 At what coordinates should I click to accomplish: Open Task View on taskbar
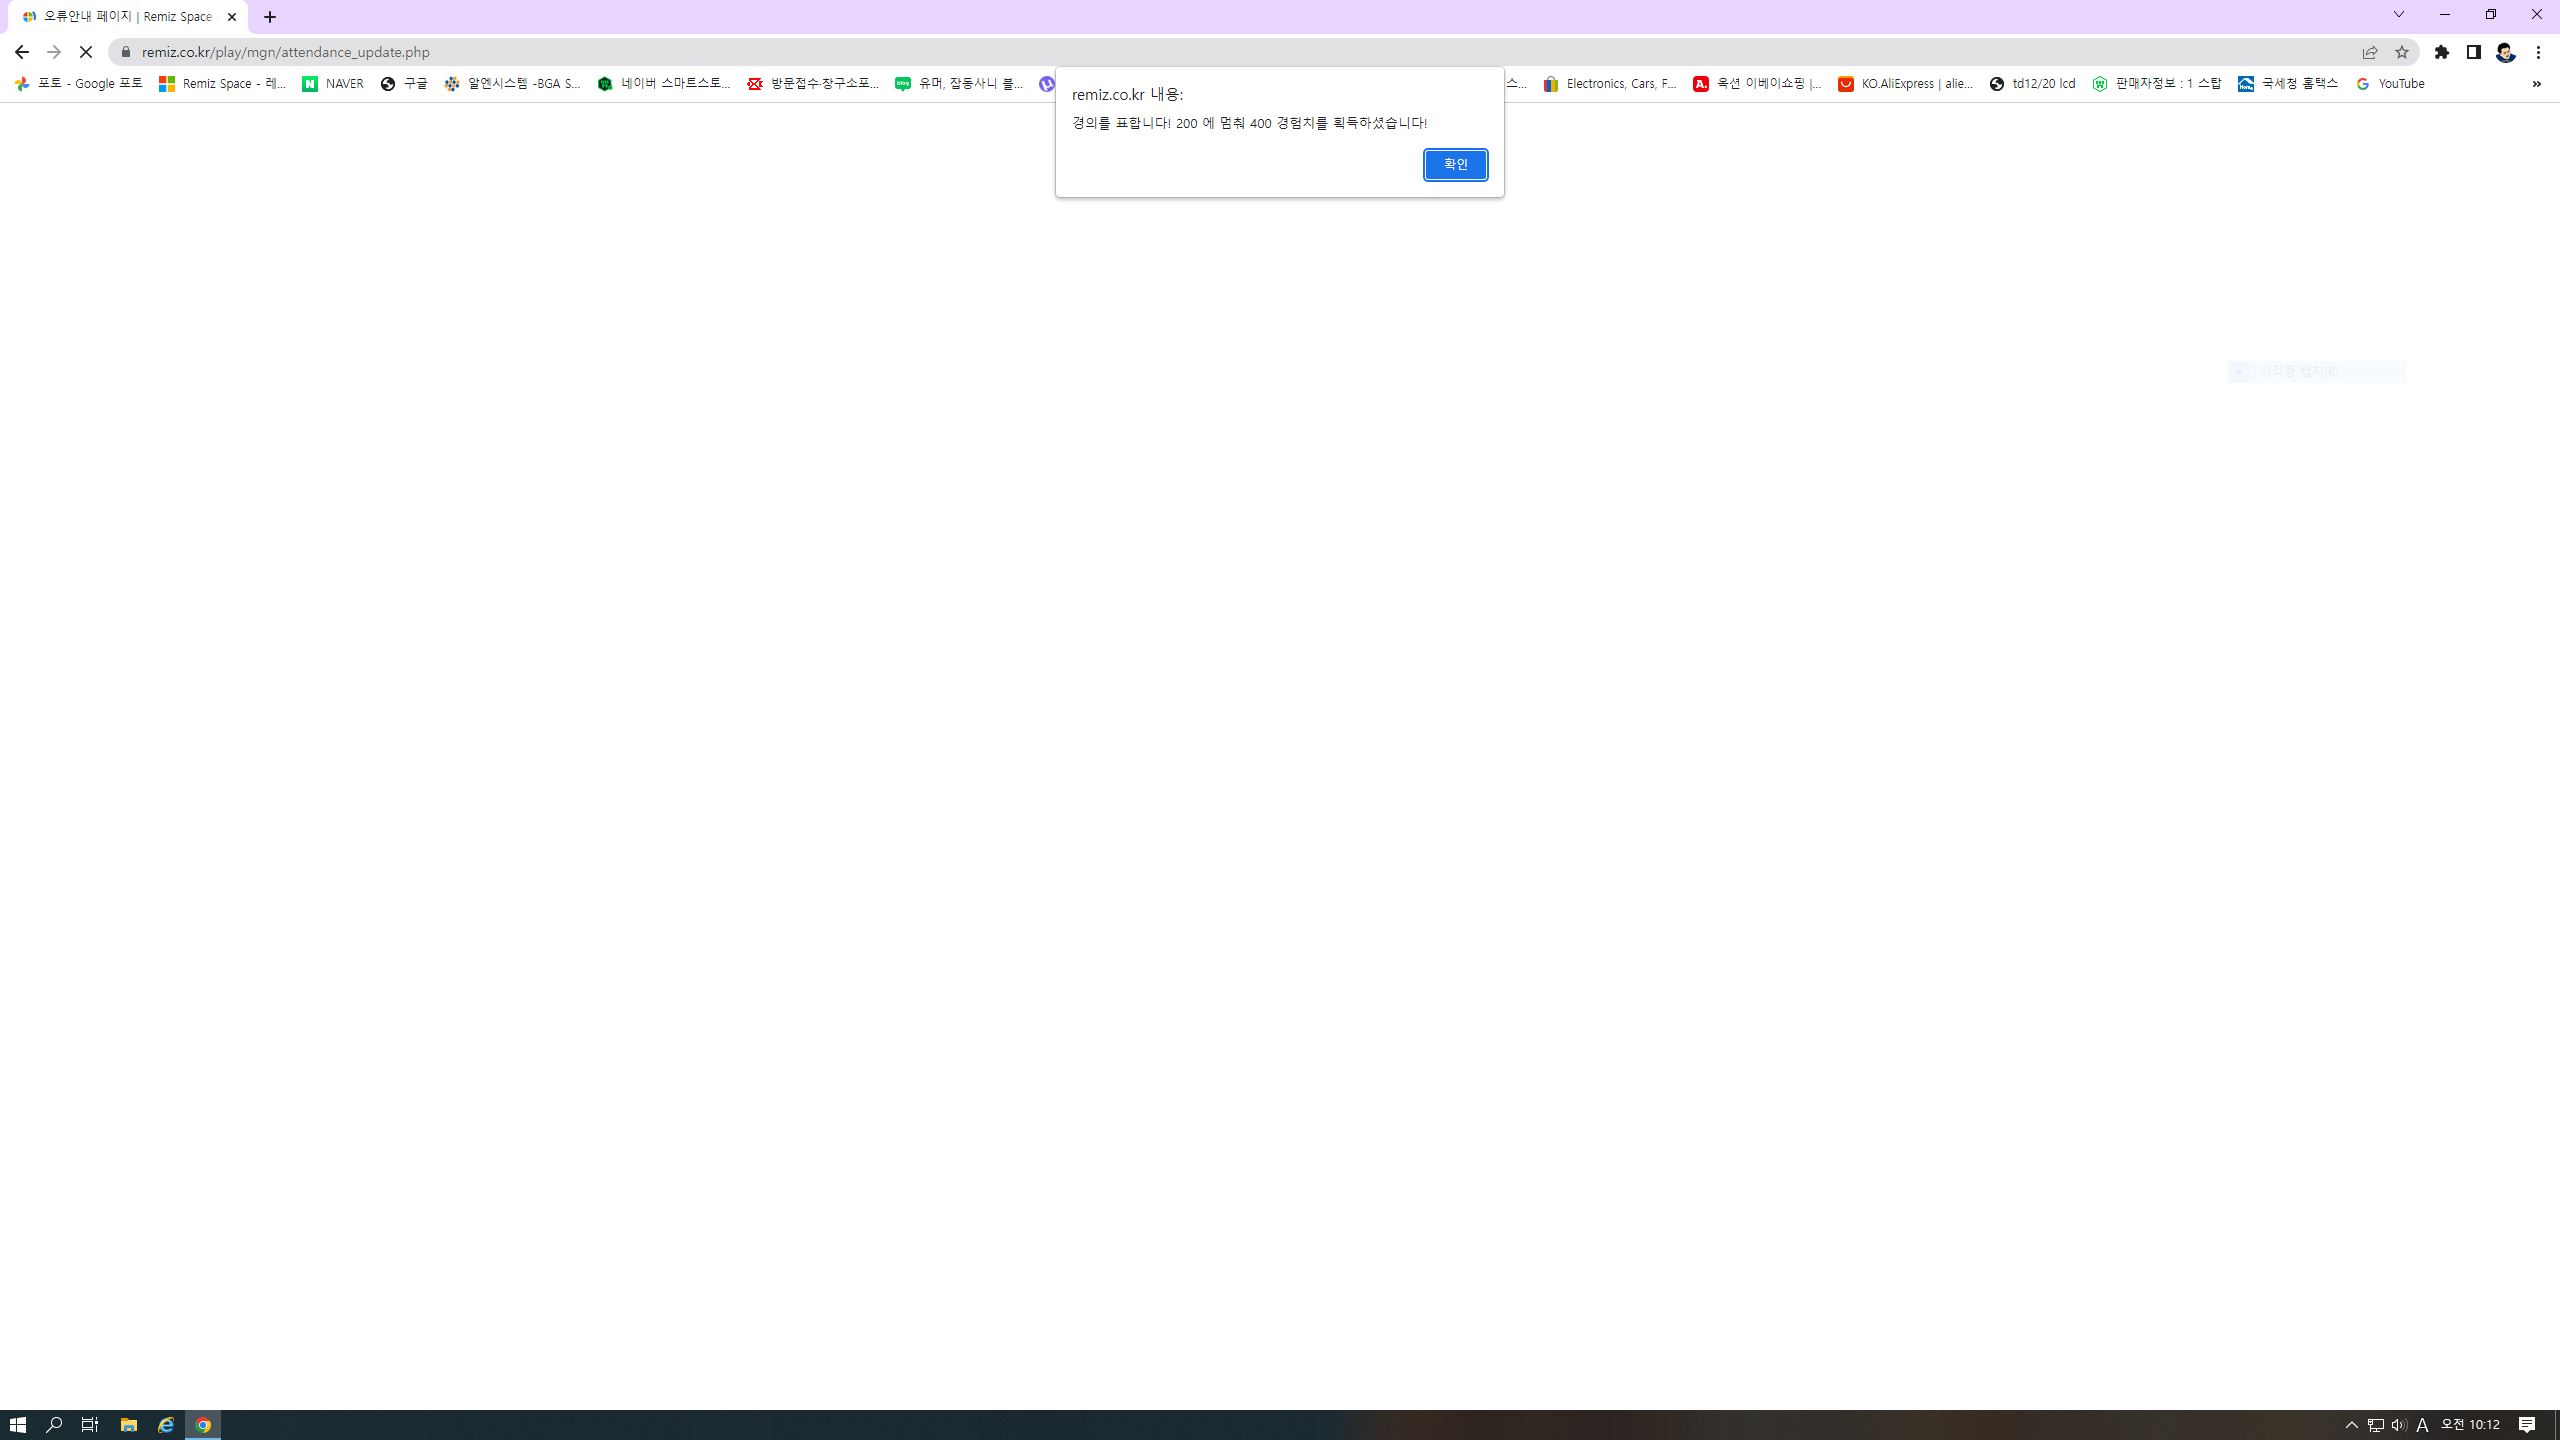[x=90, y=1425]
